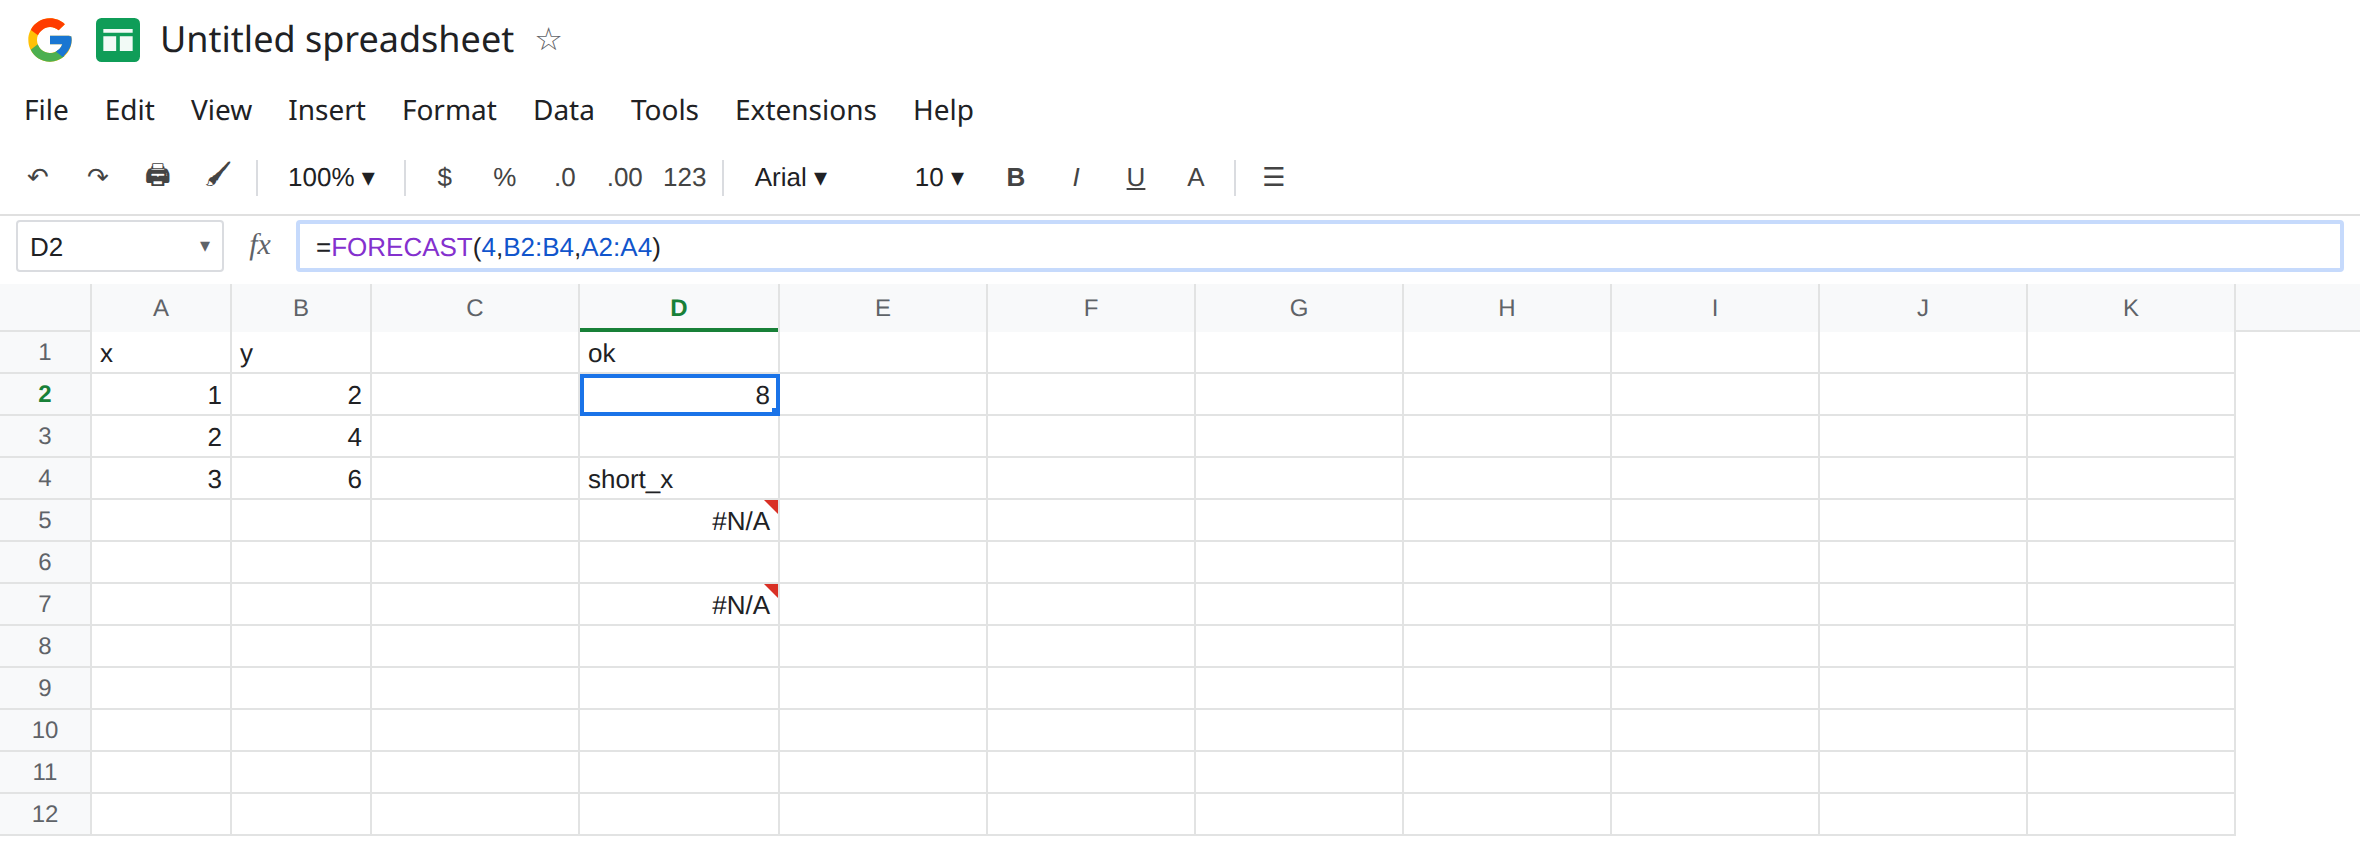Select the #N/A cell in row 5
Image resolution: width=2360 pixels, height=848 pixels.
pyautogui.click(x=679, y=520)
